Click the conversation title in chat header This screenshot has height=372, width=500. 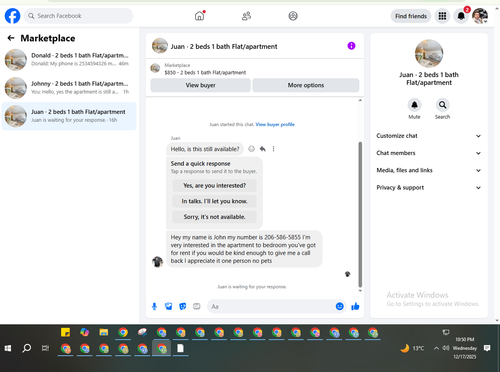(224, 47)
